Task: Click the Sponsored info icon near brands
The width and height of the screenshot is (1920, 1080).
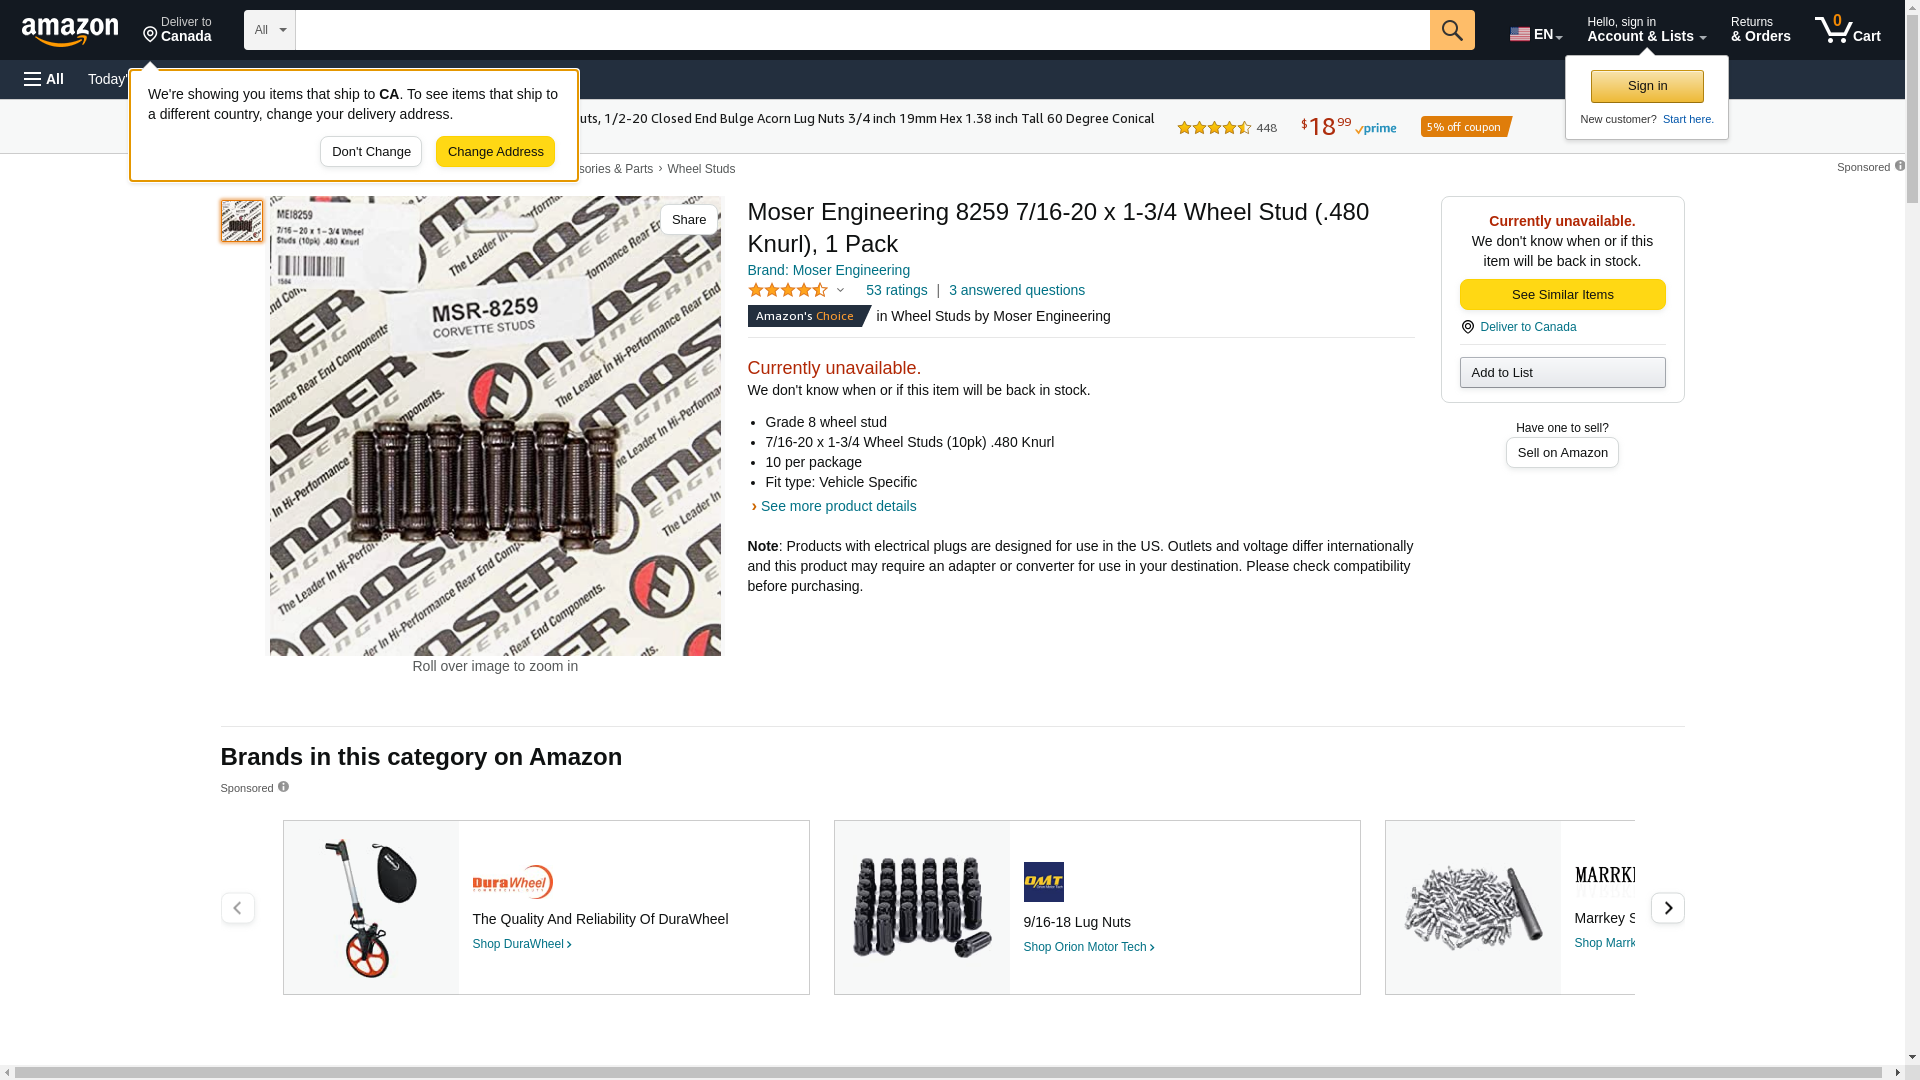Action: pyautogui.click(x=283, y=787)
